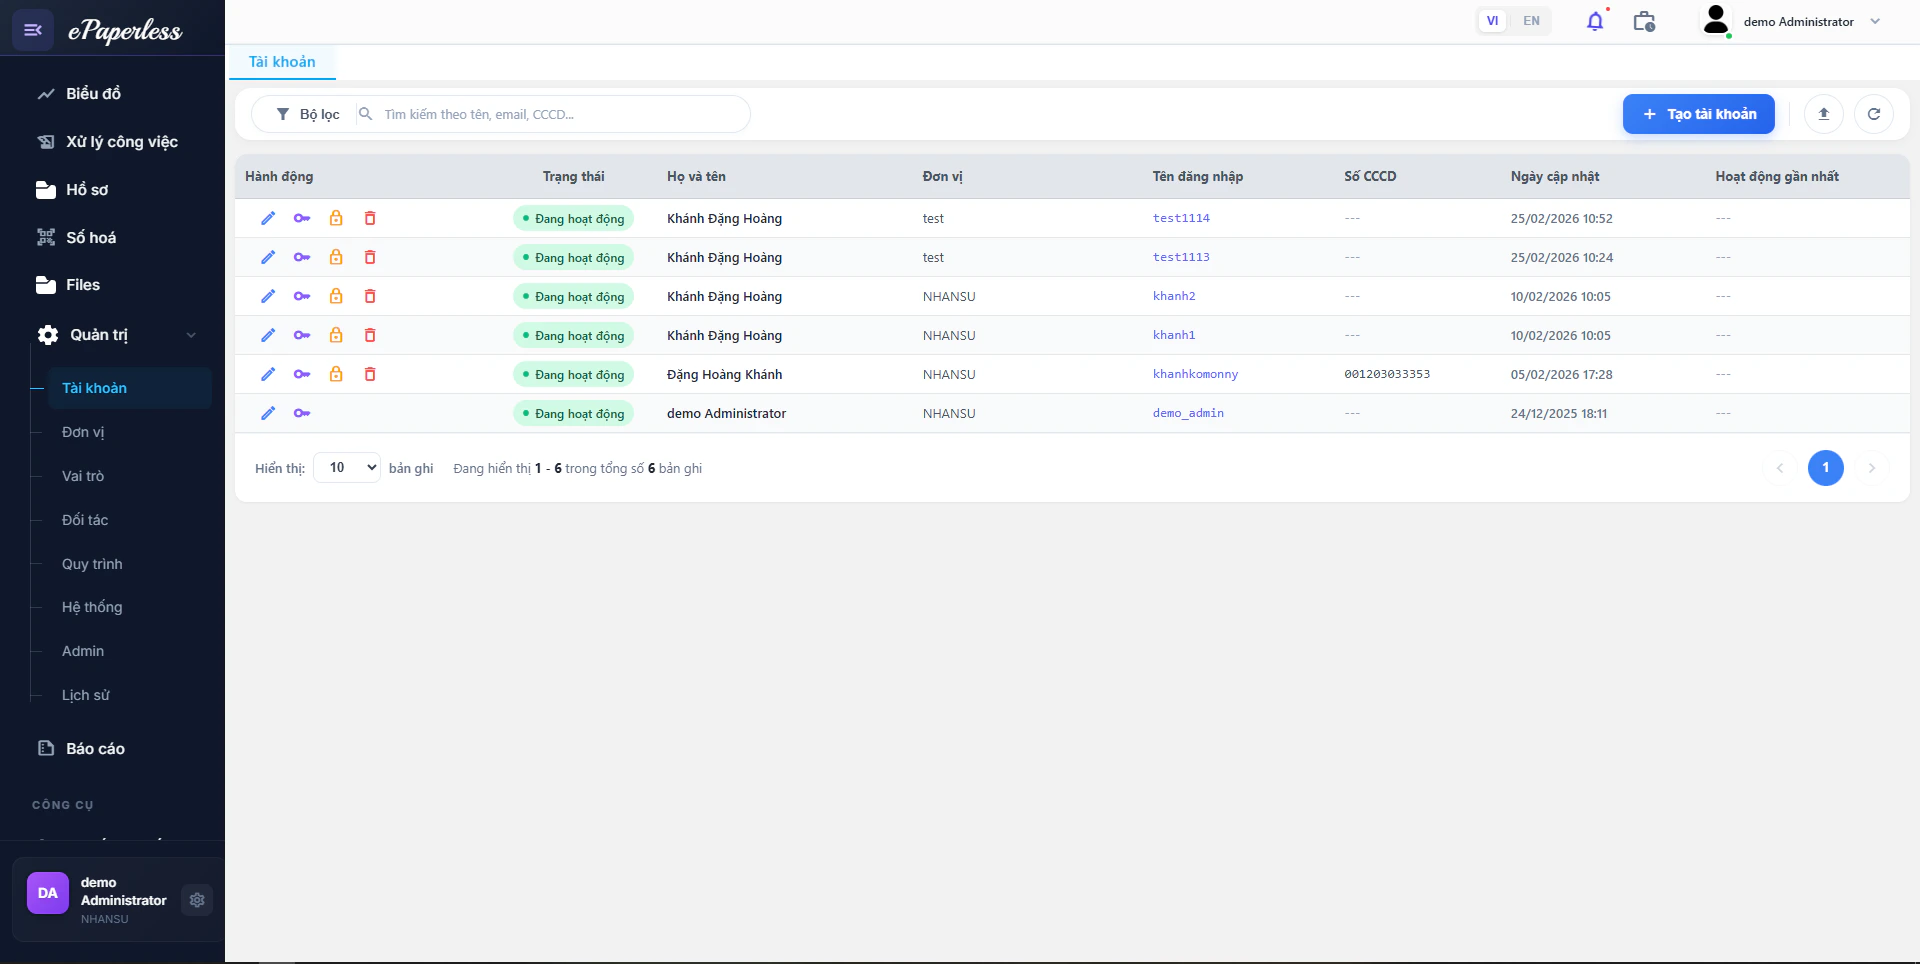
Task: Click the key icon for khanh2
Action: 302,296
